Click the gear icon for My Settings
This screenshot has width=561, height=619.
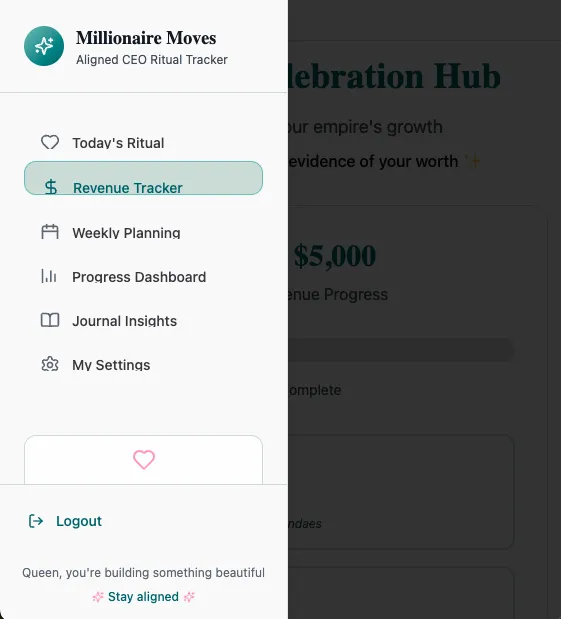click(50, 364)
